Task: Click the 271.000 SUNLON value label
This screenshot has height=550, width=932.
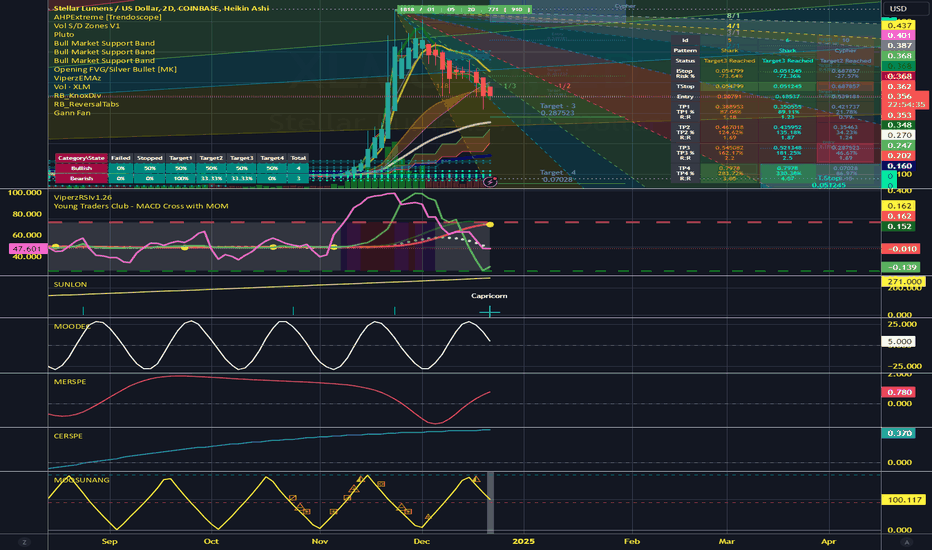Action: point(903,282)
